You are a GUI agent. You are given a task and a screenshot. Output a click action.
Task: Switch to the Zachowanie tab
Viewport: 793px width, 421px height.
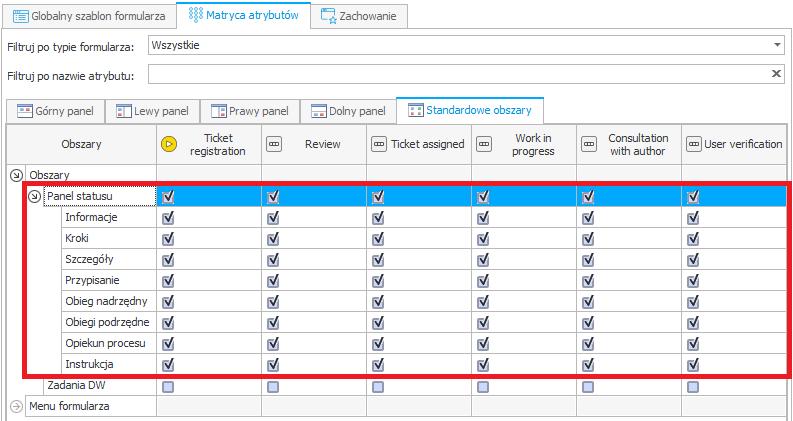pos(359,16)
